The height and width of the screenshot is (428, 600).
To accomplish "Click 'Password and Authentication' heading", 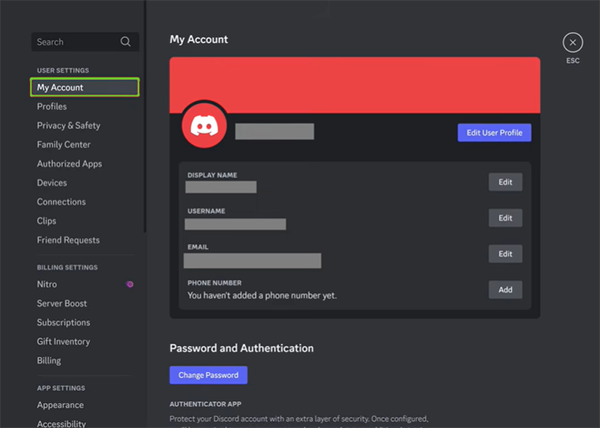I will [241, 348].
